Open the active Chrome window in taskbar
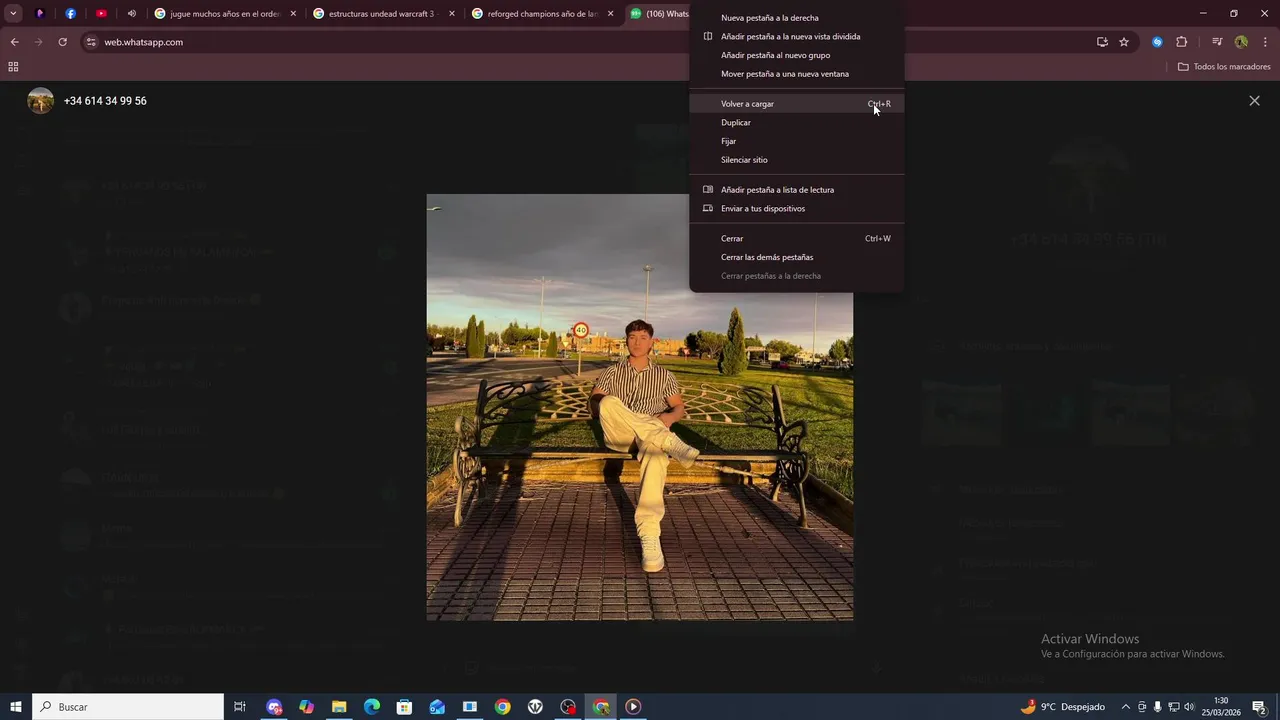The width and height of the screenshot is (1280, 720). click(x=601, y=707)
